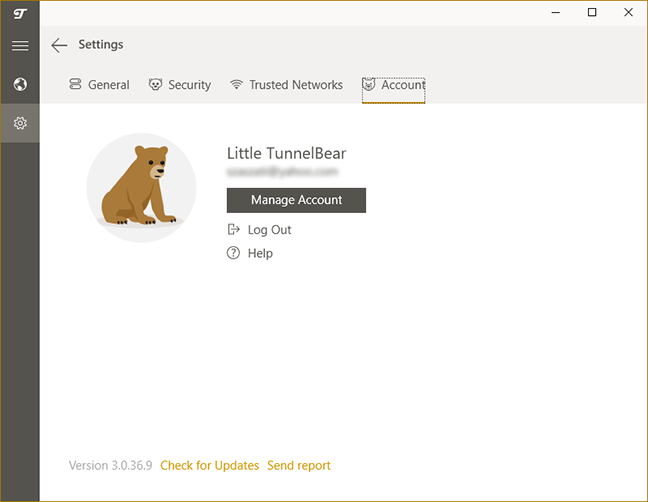Switch to the General tab

point(99,85)
